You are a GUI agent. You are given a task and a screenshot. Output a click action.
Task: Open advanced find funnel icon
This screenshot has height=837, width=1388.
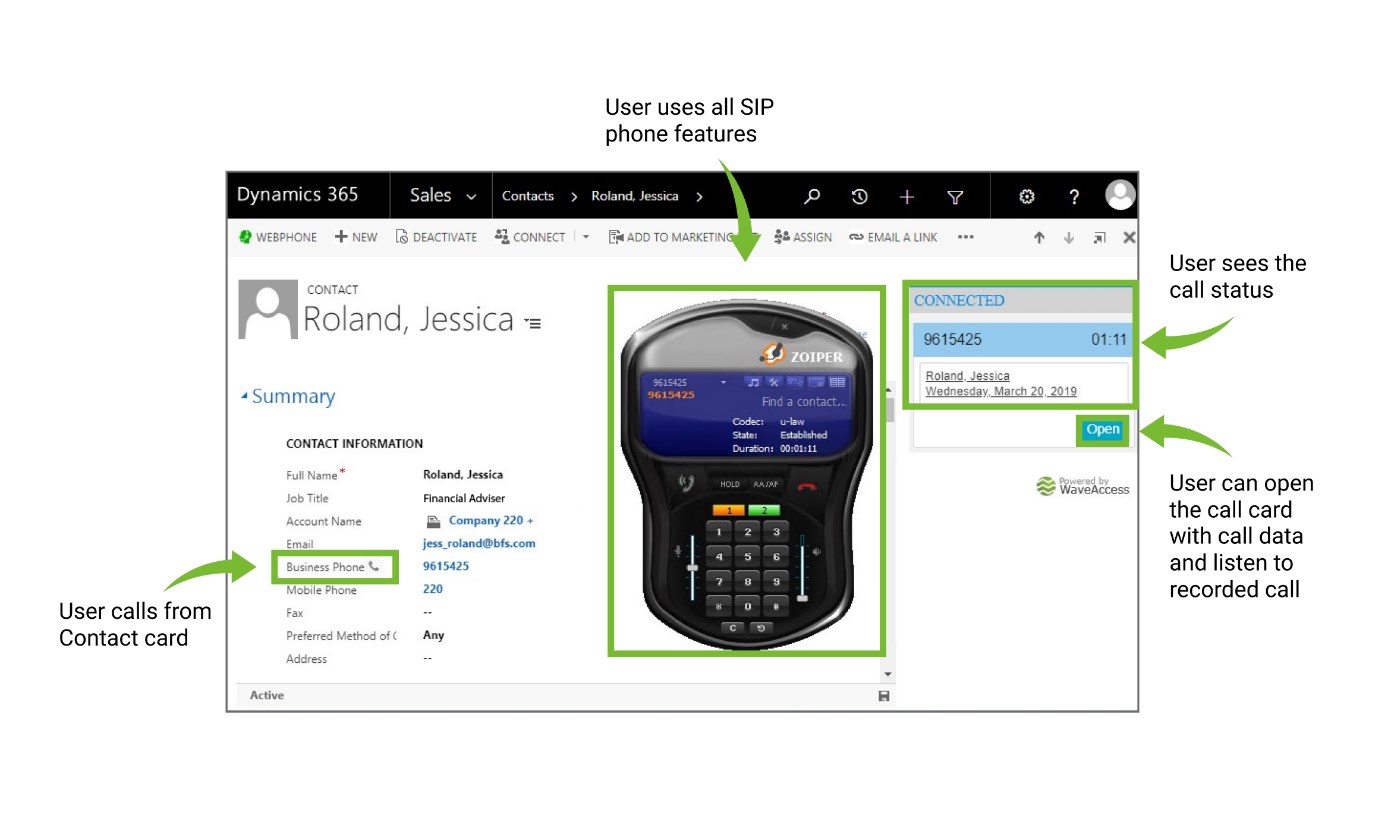point(955,197)
